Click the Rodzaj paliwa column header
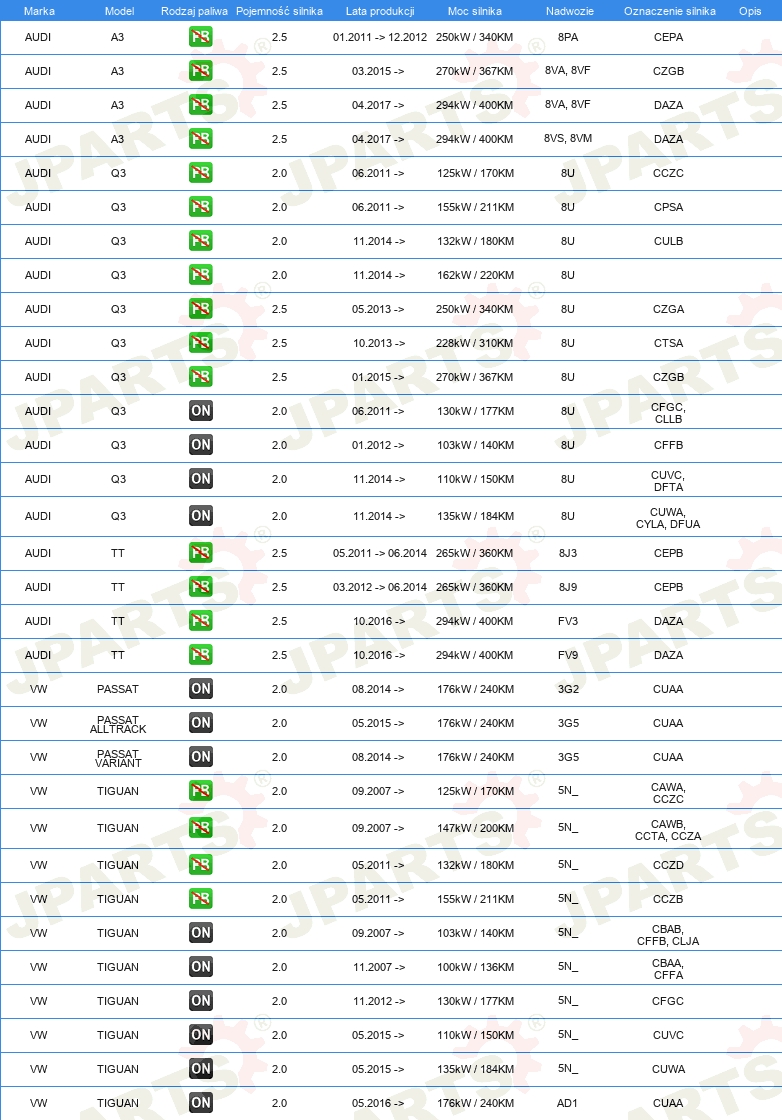 (194, 11)
